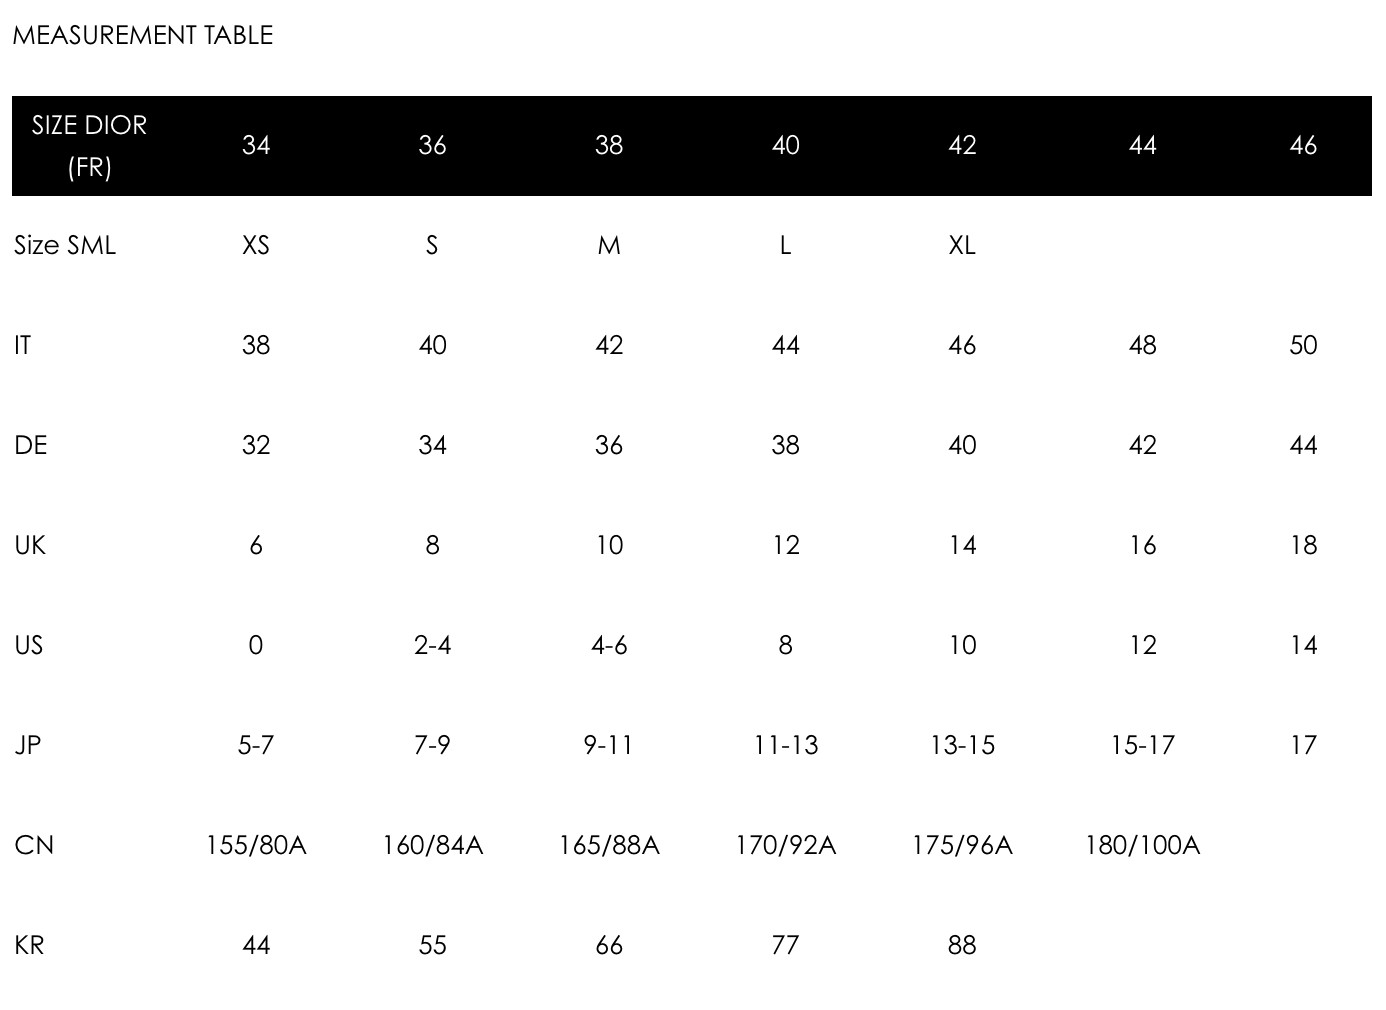
Task: Click the 11-13 value in the JP row
Action: tap(786, 745)
